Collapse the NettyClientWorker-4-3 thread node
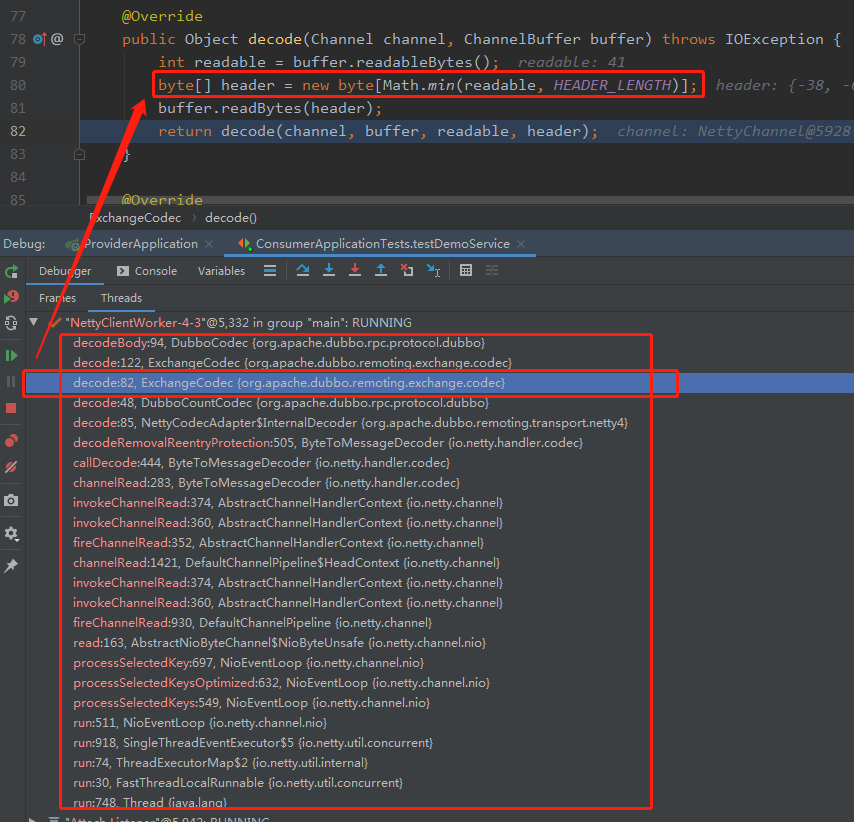 tap(34, 322)
